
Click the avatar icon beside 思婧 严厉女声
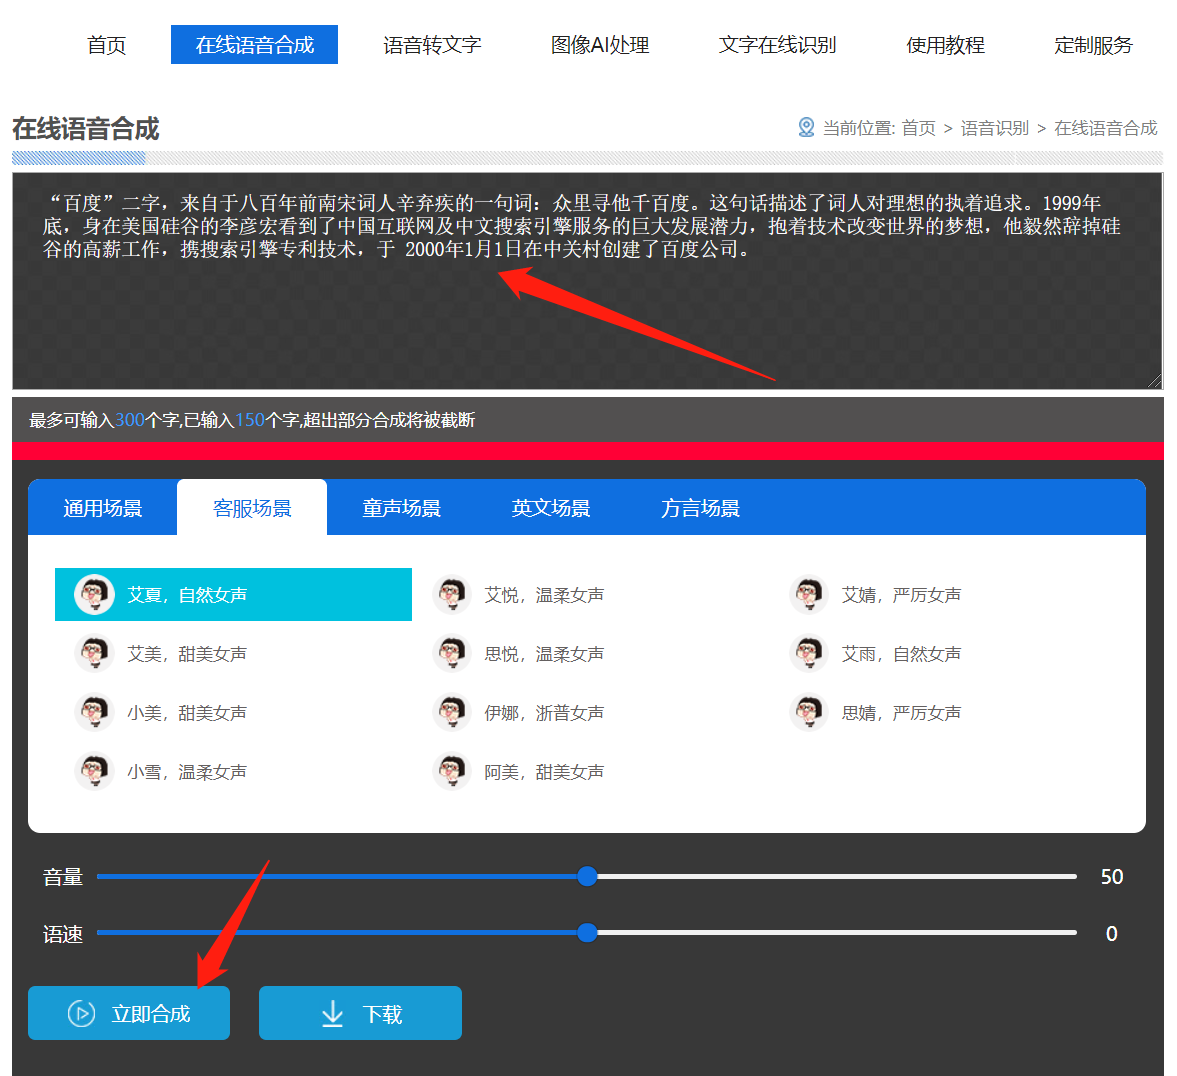[x=809, y=713]
